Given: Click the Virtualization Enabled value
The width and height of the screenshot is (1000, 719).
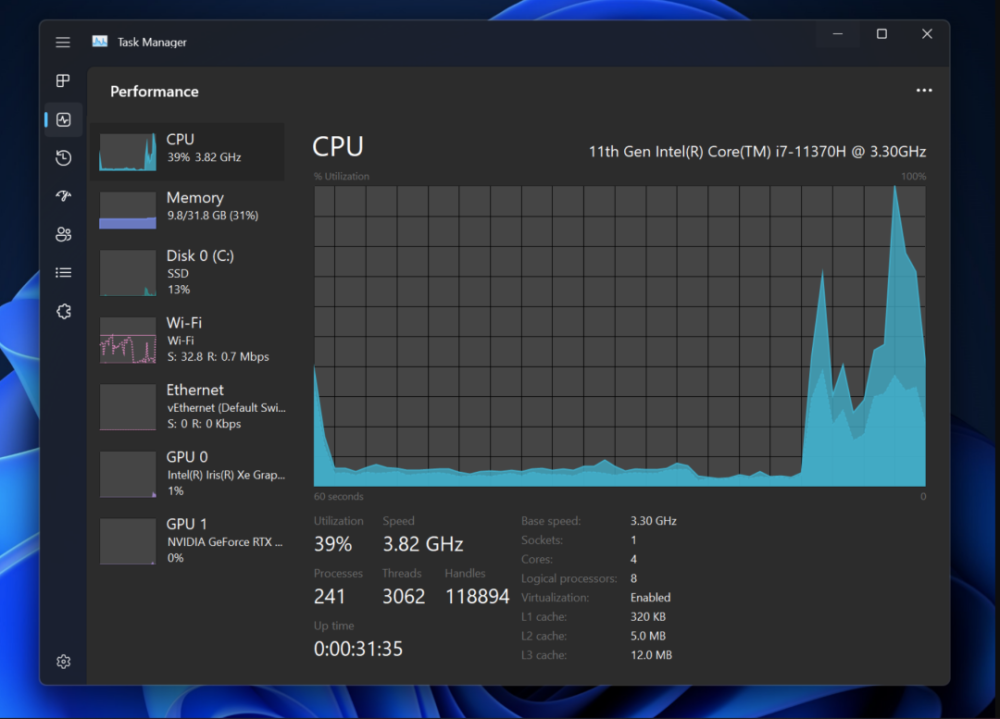Looking at the screenshot, I should [x=651, y=597].
